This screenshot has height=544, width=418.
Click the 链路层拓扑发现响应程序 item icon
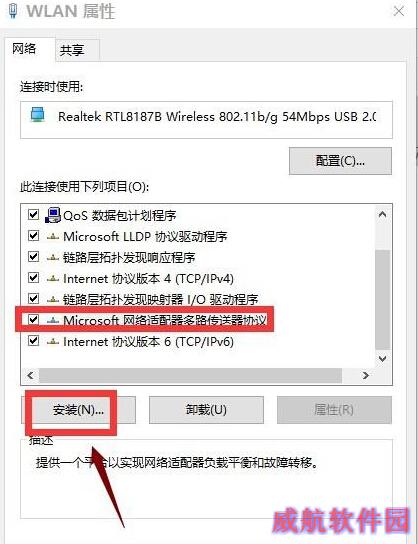[53, 257]
